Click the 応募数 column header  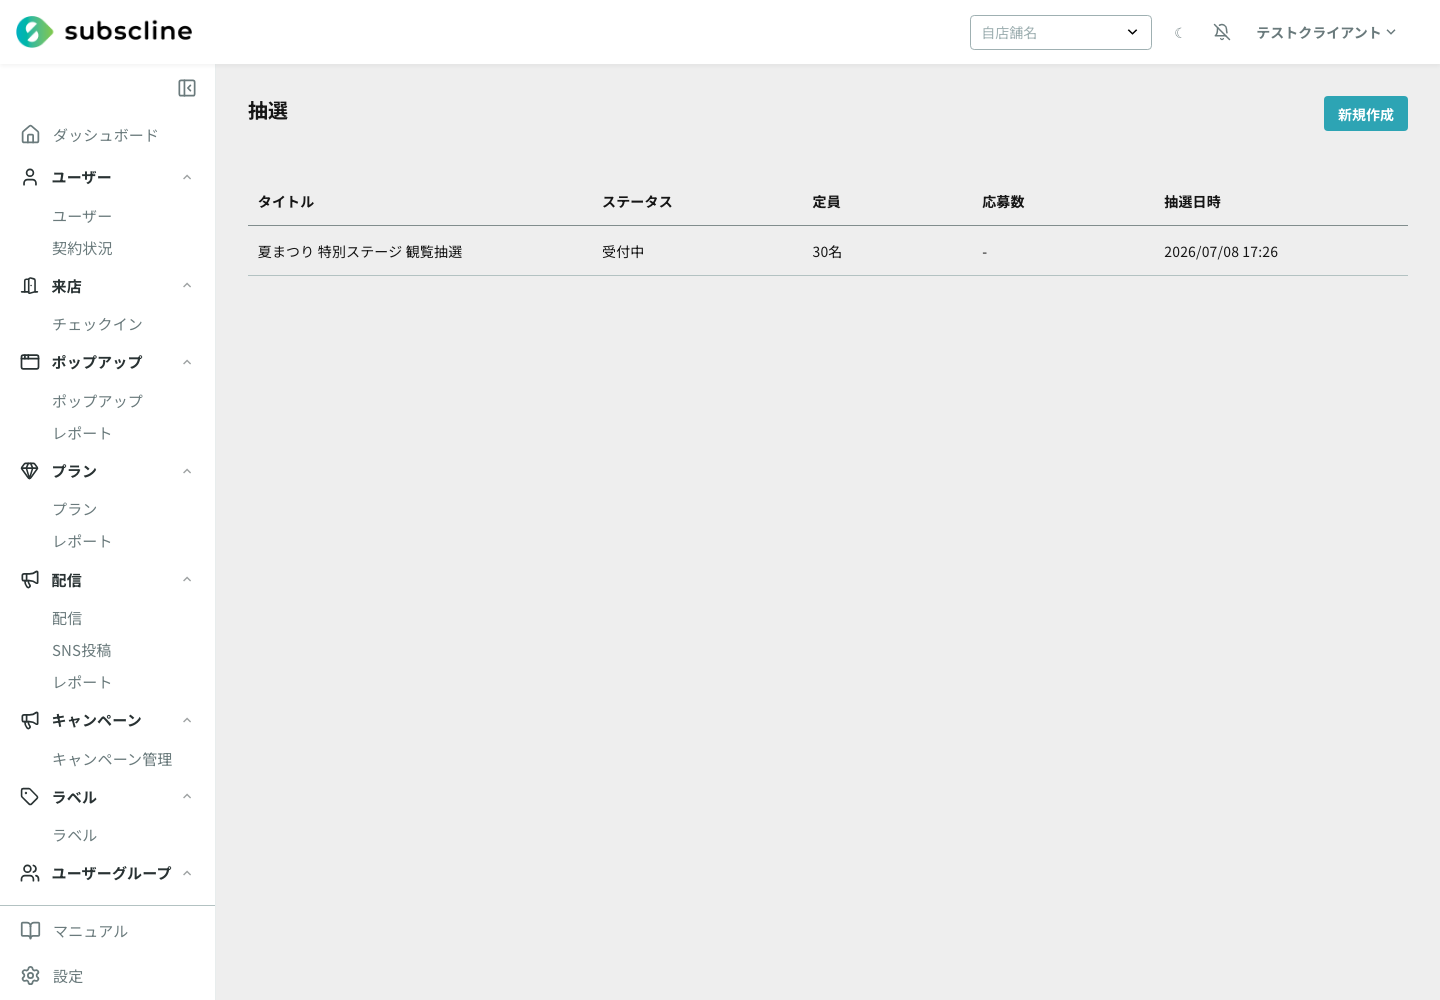click(x=1003, y=202)
